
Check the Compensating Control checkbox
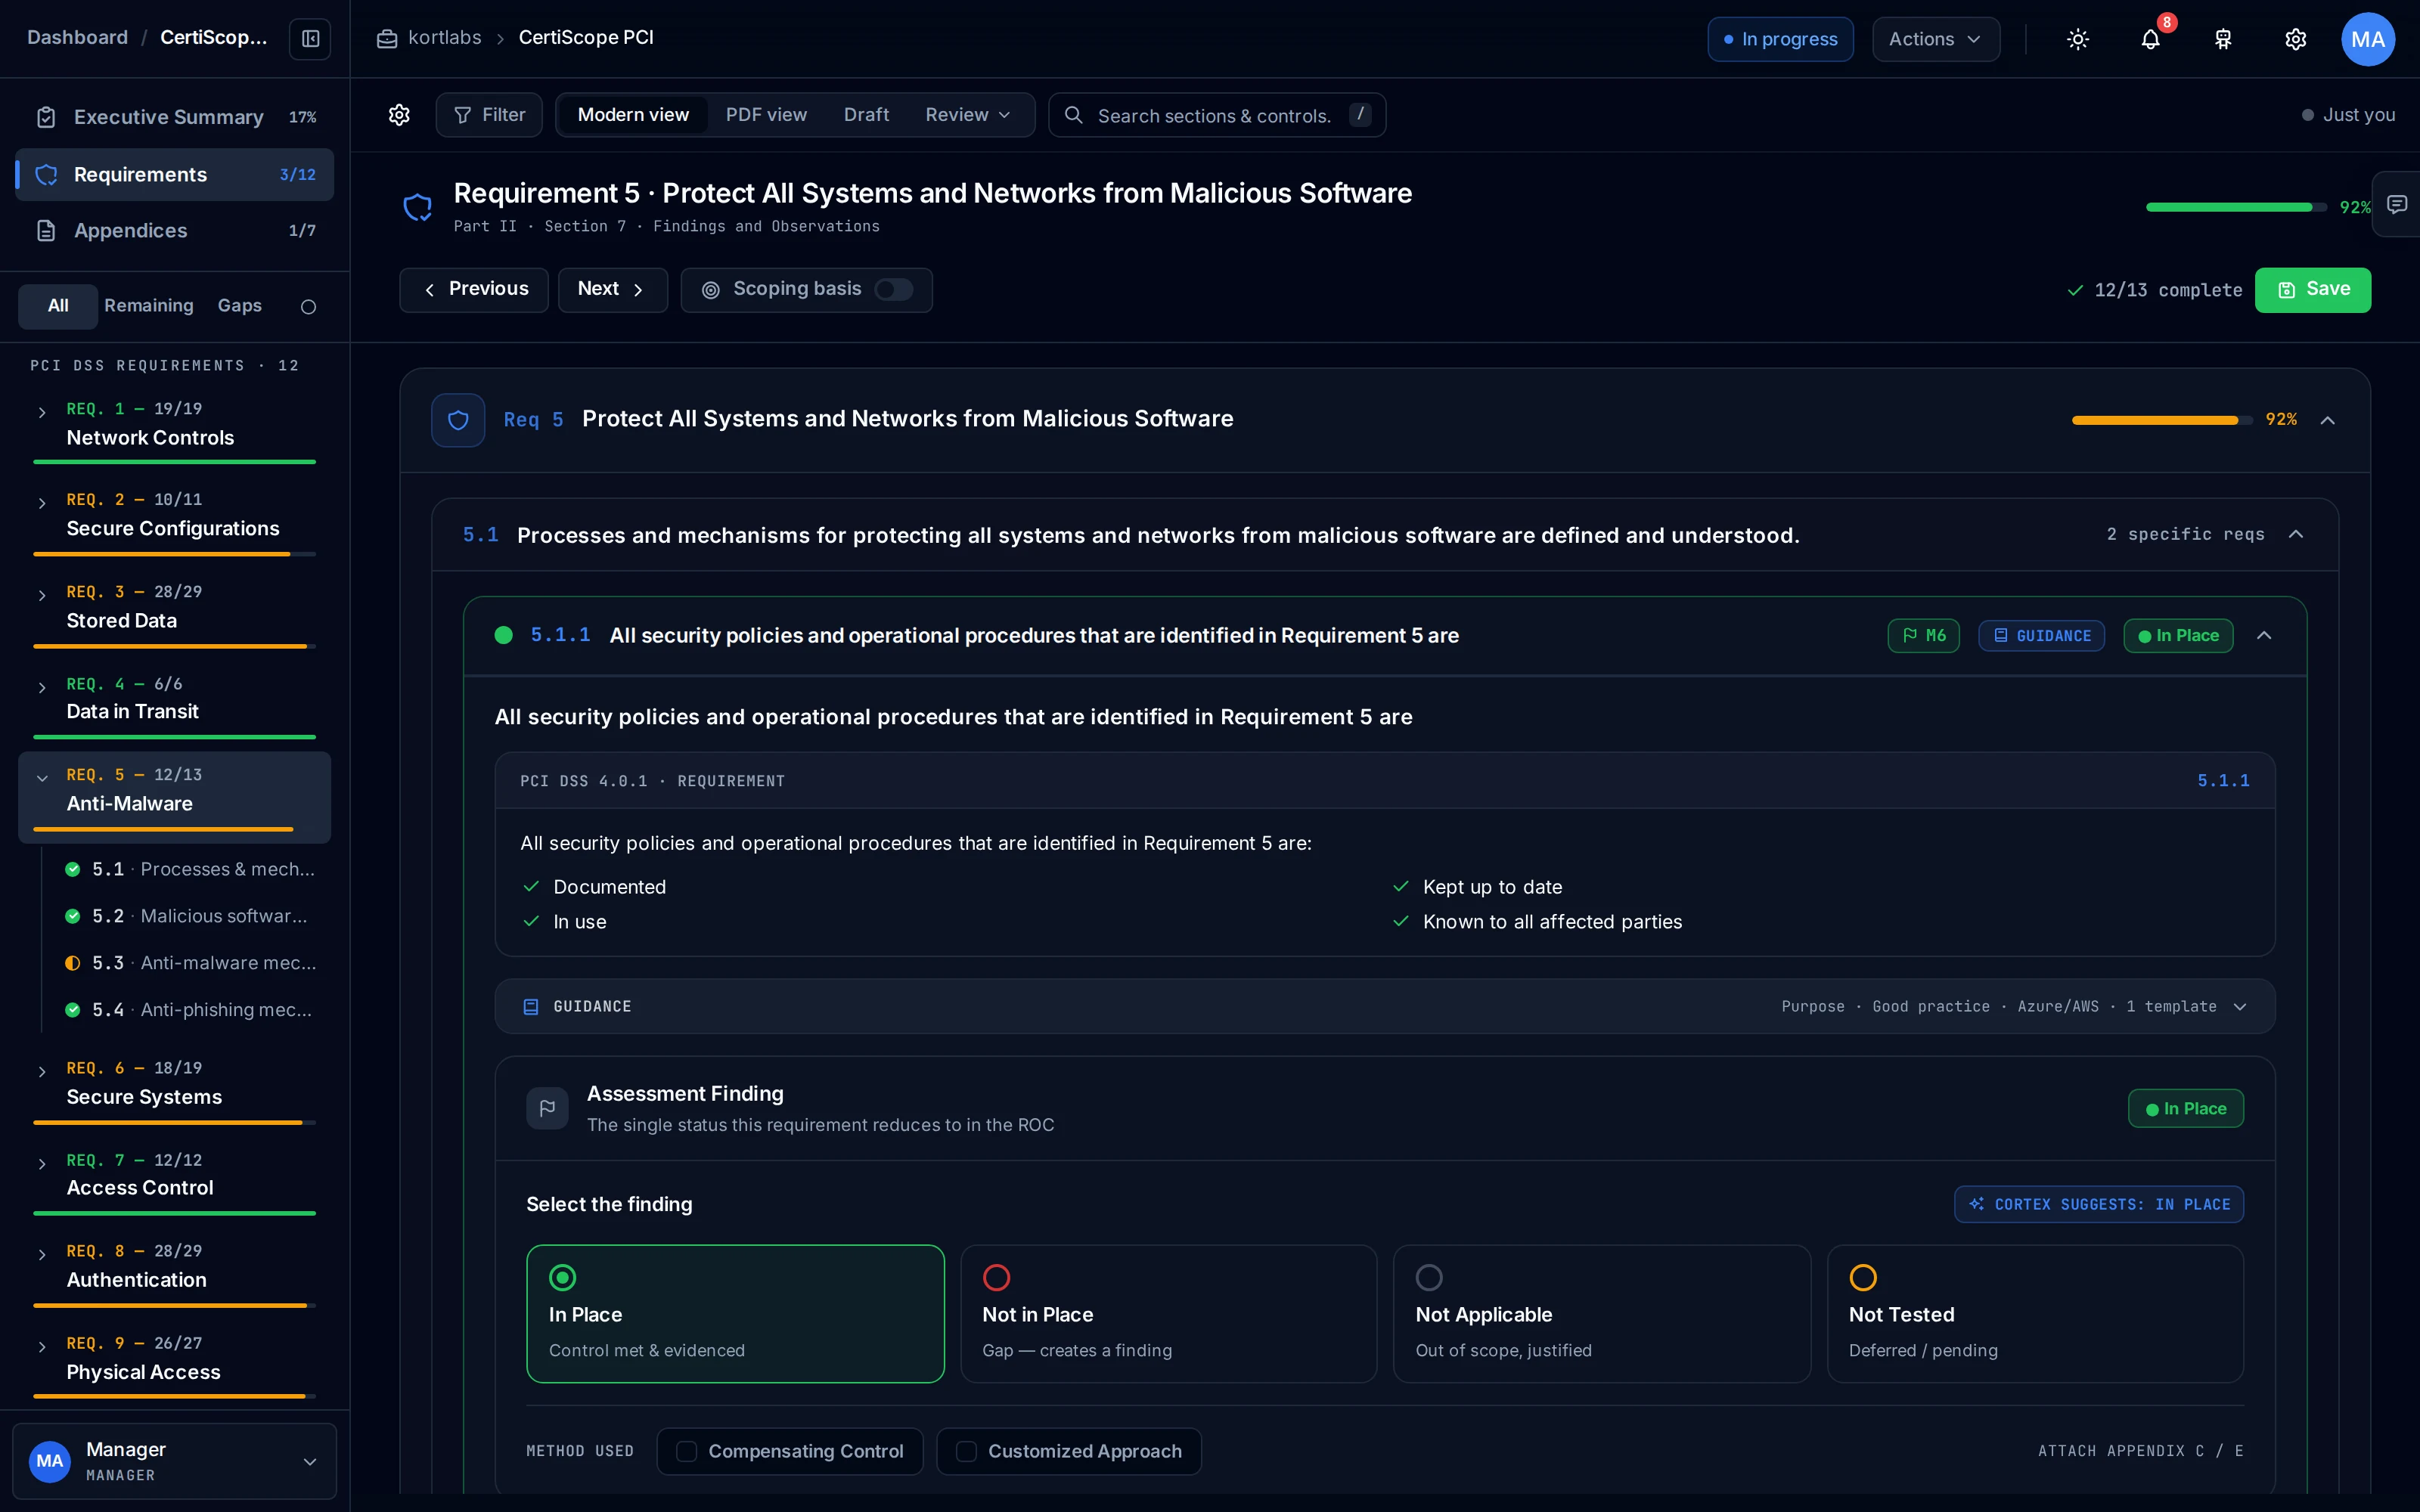[x=686, y=1451]
